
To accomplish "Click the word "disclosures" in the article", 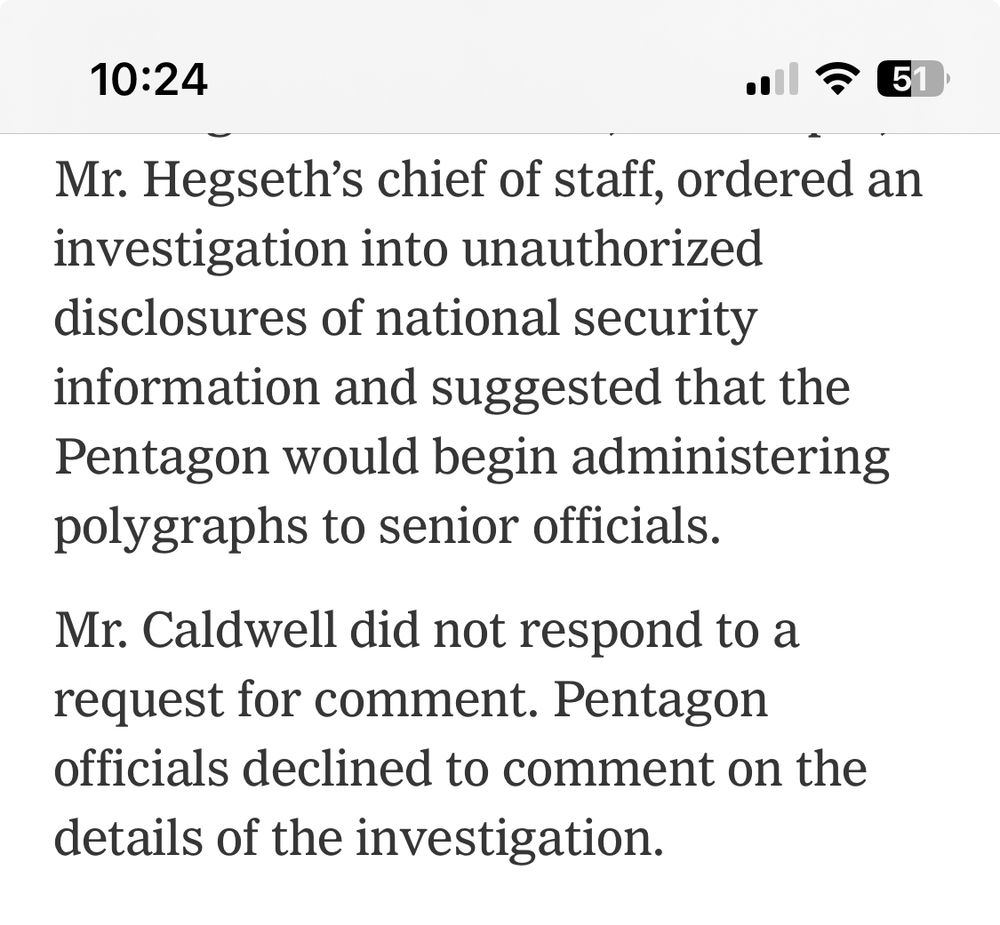I will click(180, 318).
